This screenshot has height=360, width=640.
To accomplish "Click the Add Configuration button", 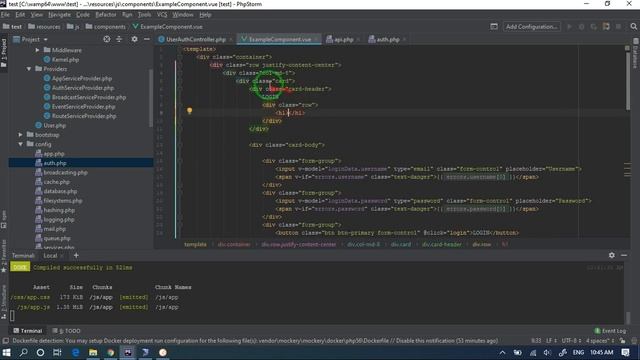I will tap(531, 27).
